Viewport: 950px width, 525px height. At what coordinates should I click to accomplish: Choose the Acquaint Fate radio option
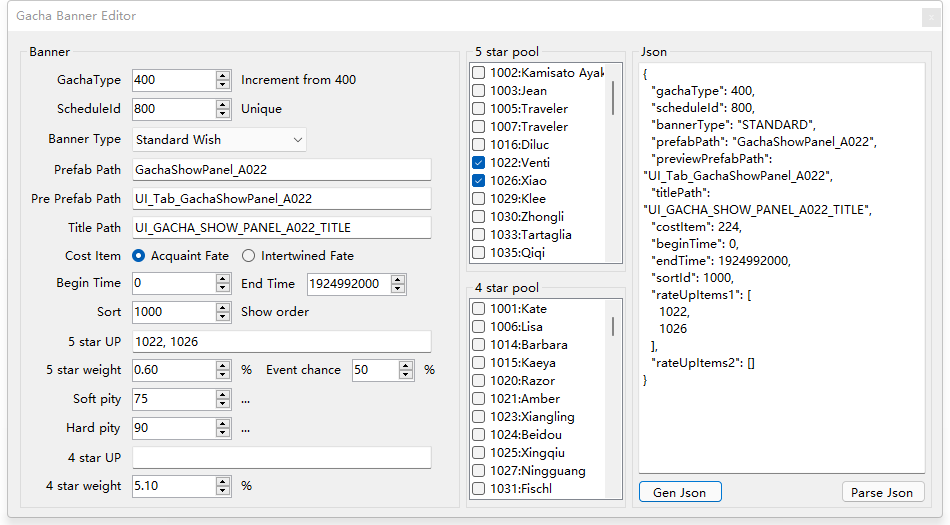(139, 256)
